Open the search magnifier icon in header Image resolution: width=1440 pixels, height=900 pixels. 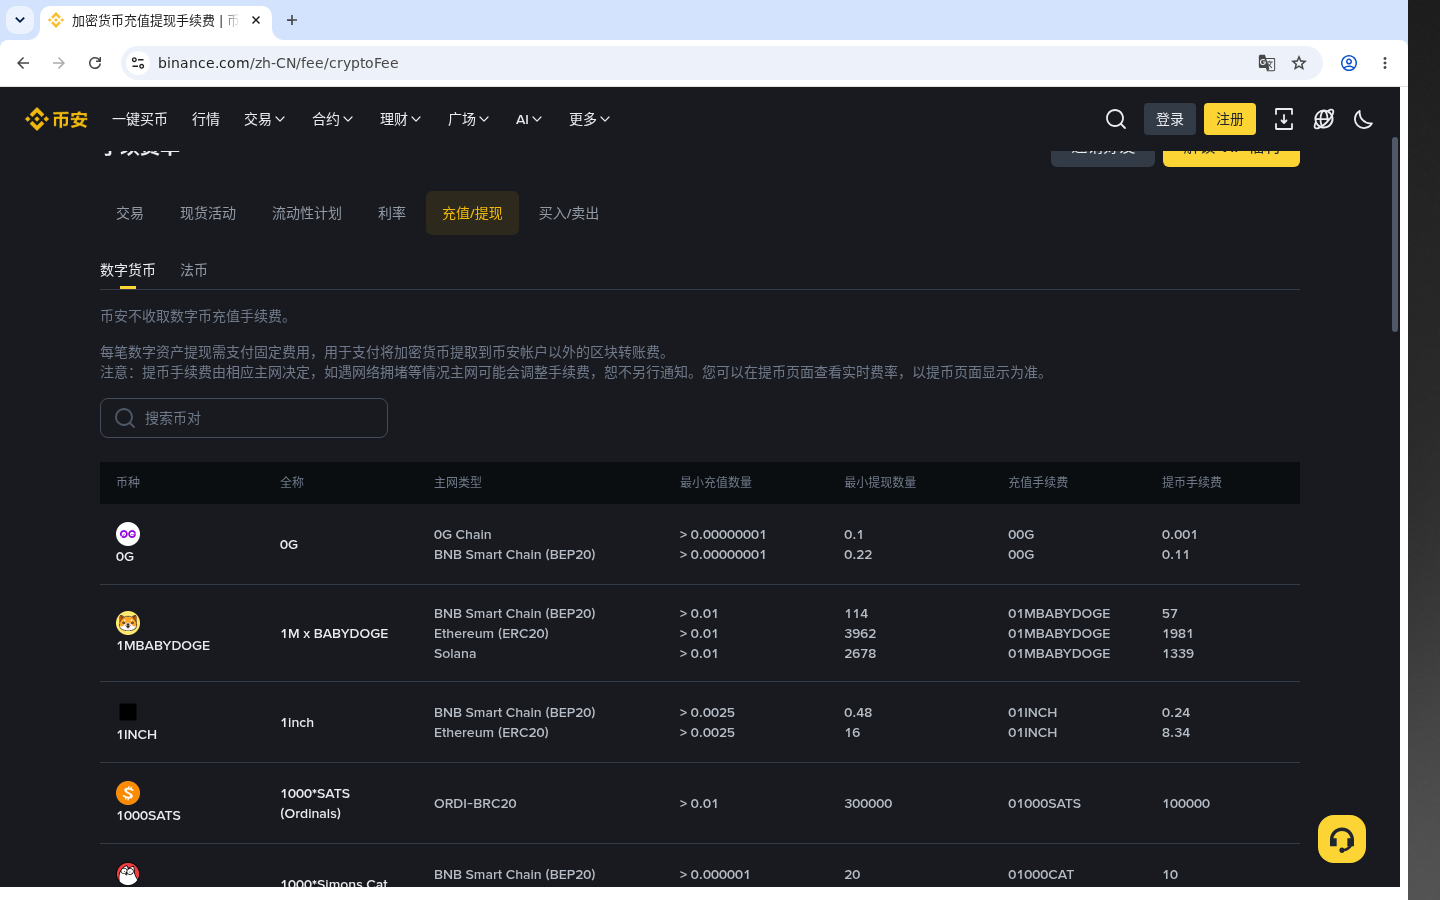[1116, 119]
